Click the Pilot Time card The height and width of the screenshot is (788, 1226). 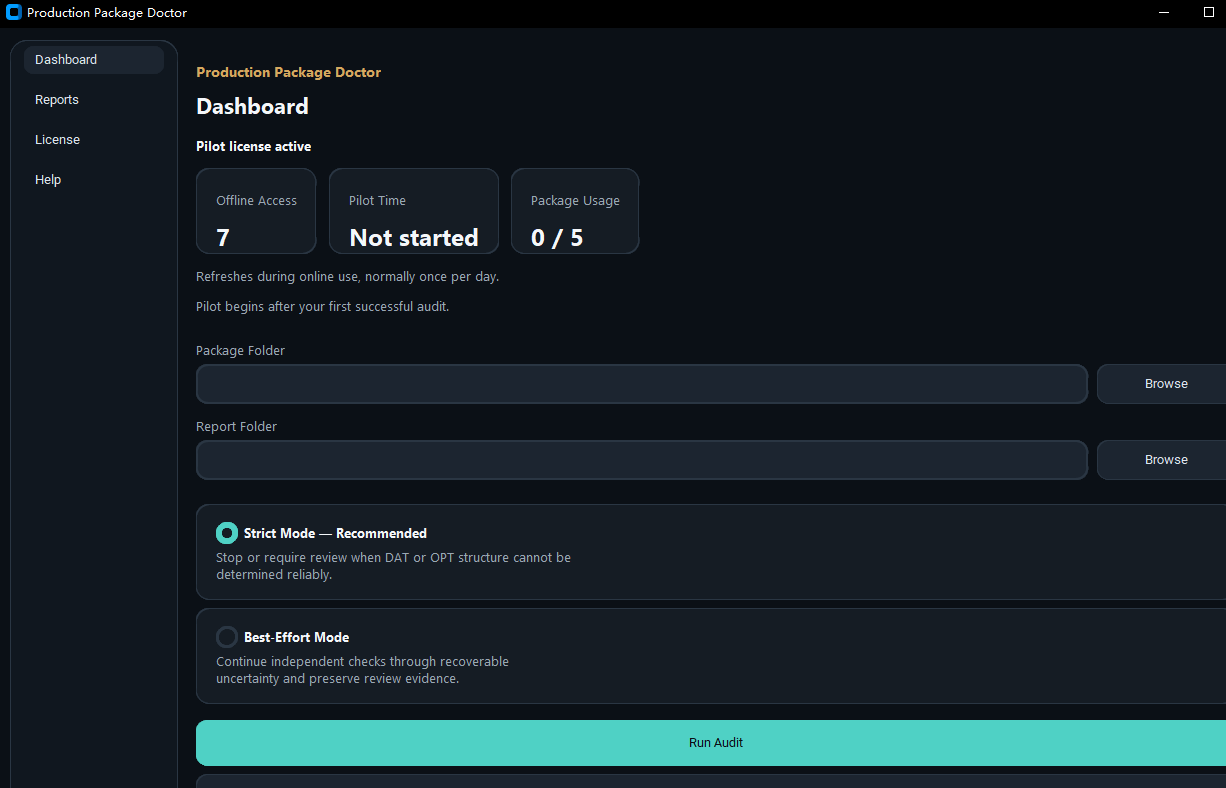click(414, 211)
